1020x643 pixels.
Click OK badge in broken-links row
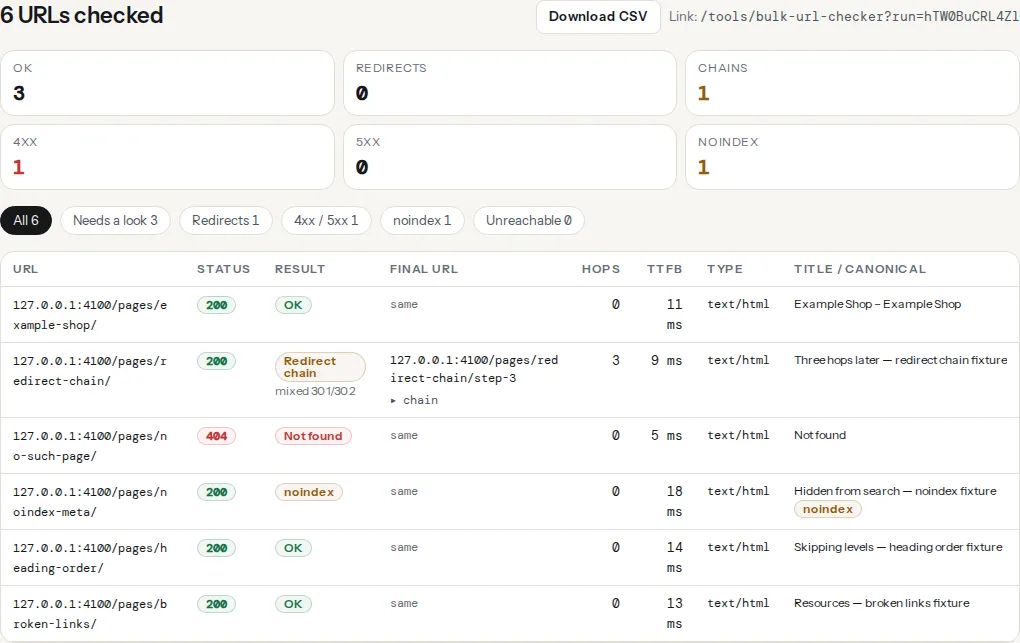coord(293,604)
